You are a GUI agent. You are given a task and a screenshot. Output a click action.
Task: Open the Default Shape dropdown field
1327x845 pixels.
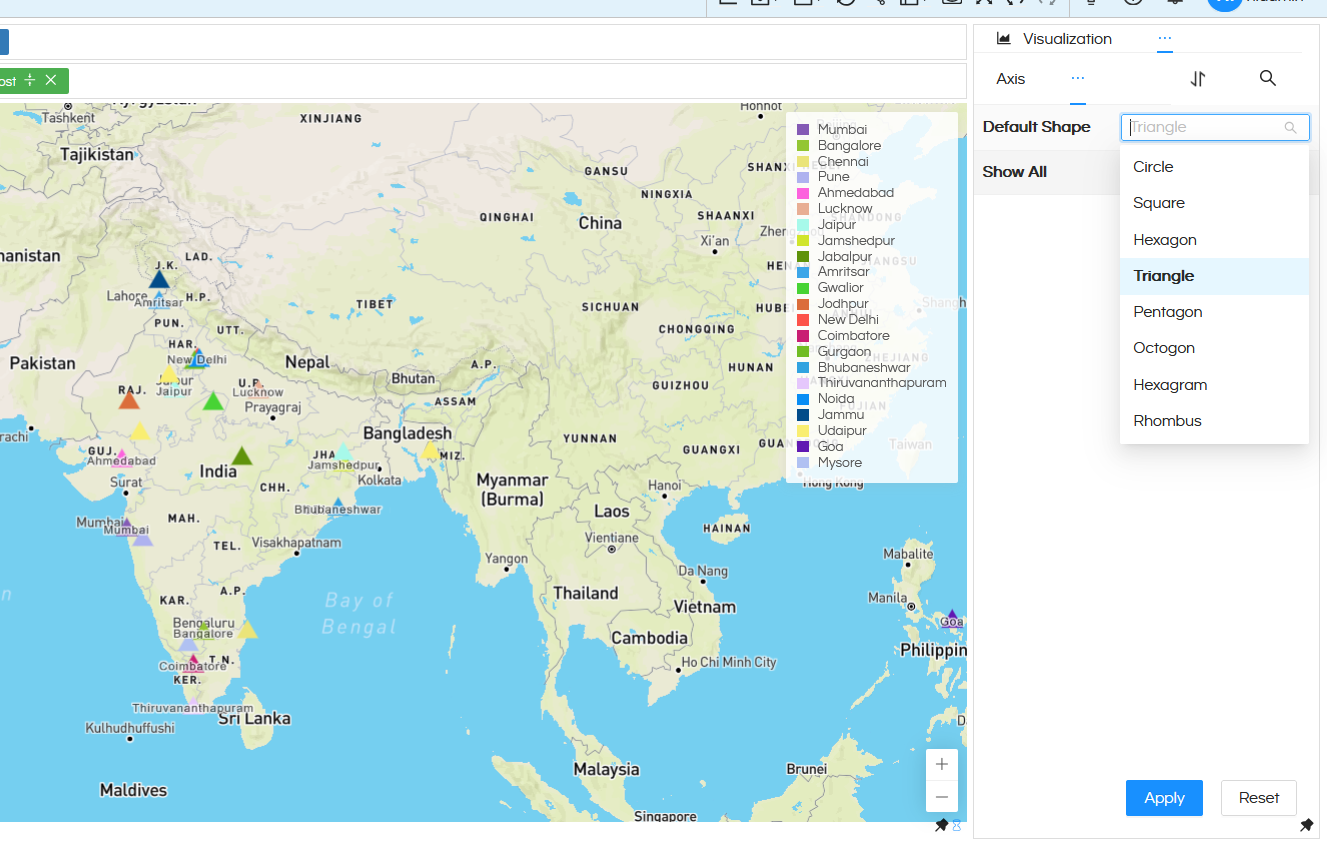1214,127
